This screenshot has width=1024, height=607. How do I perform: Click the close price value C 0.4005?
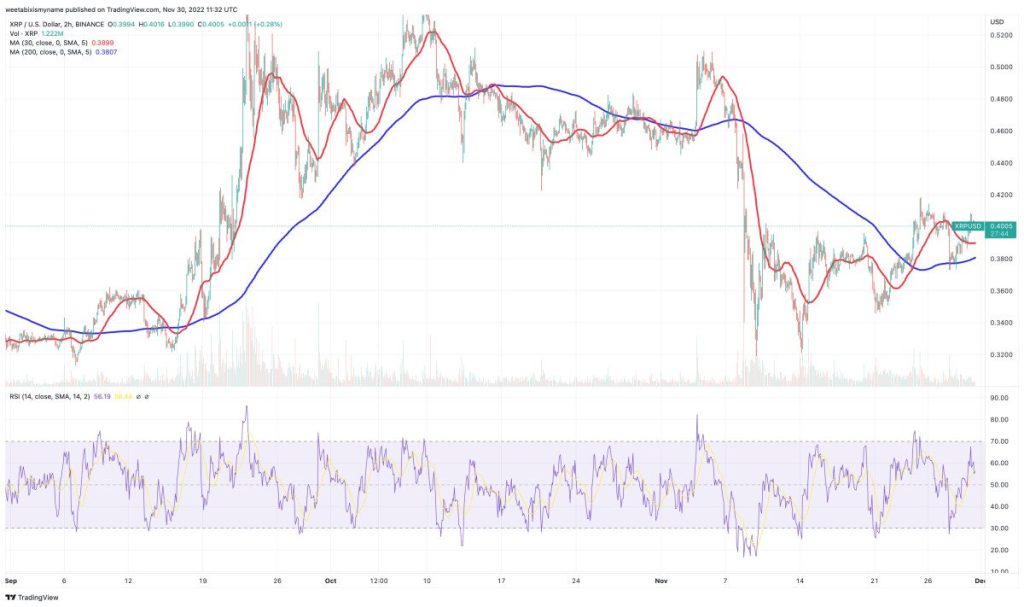[x=212, y=24]
